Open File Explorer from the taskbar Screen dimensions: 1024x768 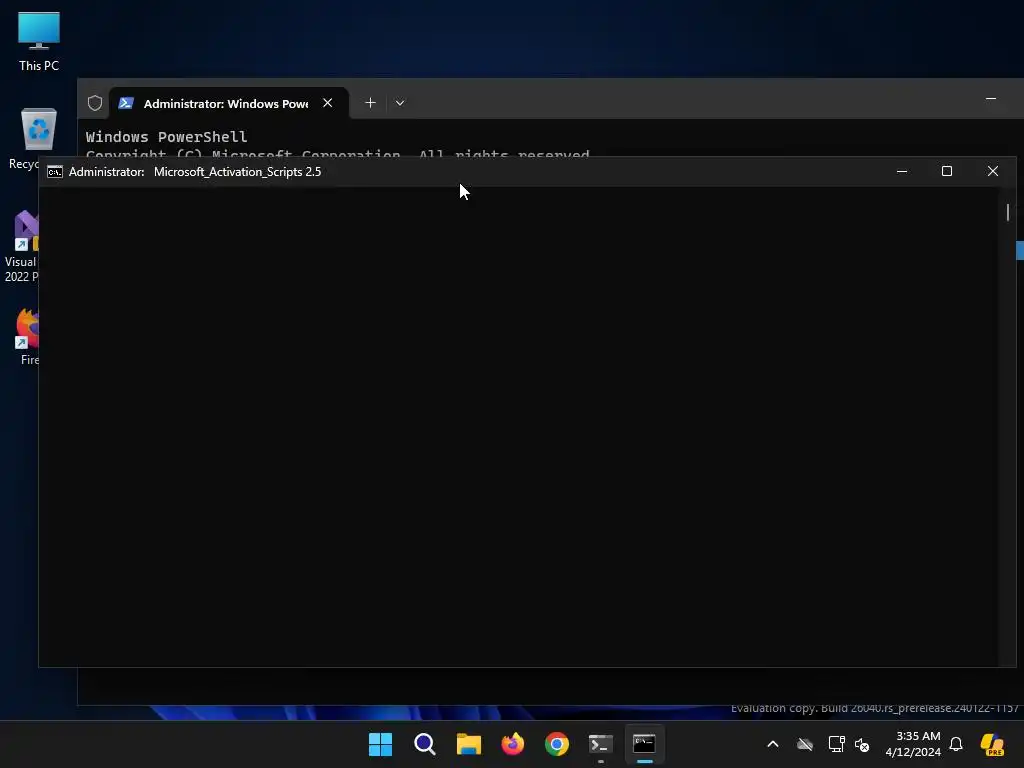pyautogui.click(x=468, y=744)
